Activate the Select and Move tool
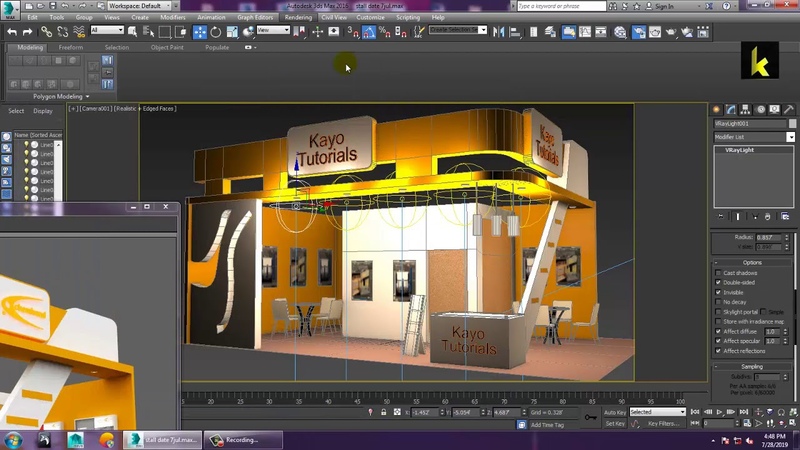This screenshot has width=800, height=450. (200, 32)
